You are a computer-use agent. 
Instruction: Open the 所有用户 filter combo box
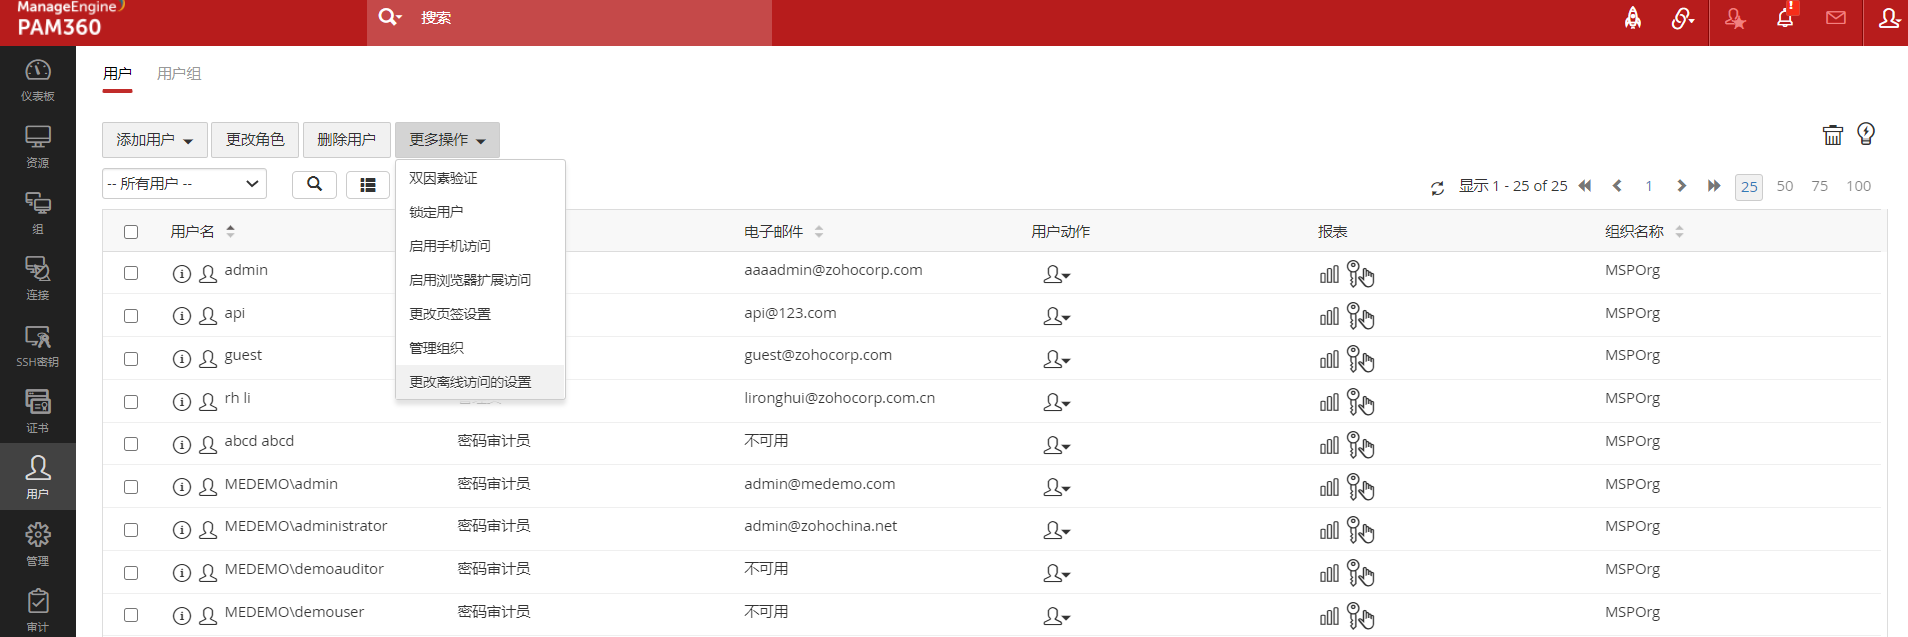pyautogui.click(x=184, y=184)
